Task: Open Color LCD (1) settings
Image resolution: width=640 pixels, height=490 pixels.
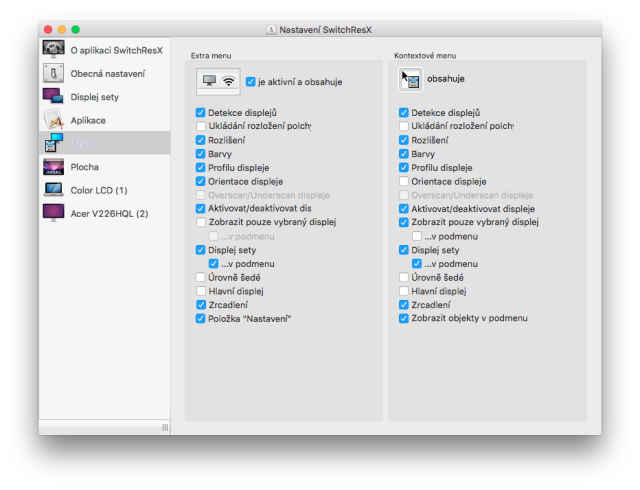Action: [104, 190]
